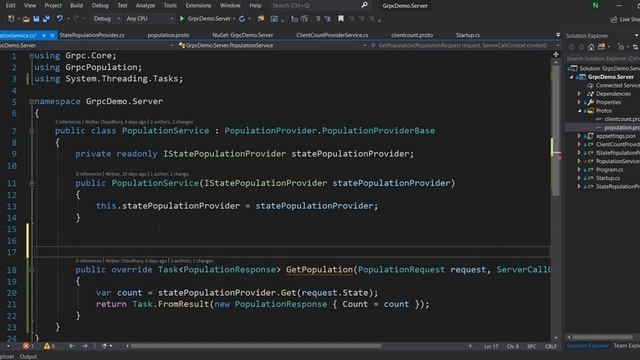Screen dimensions: 640x360
Task: Switch to NuGet: GrpcDemo.Server tab
Action: [243, 35]
